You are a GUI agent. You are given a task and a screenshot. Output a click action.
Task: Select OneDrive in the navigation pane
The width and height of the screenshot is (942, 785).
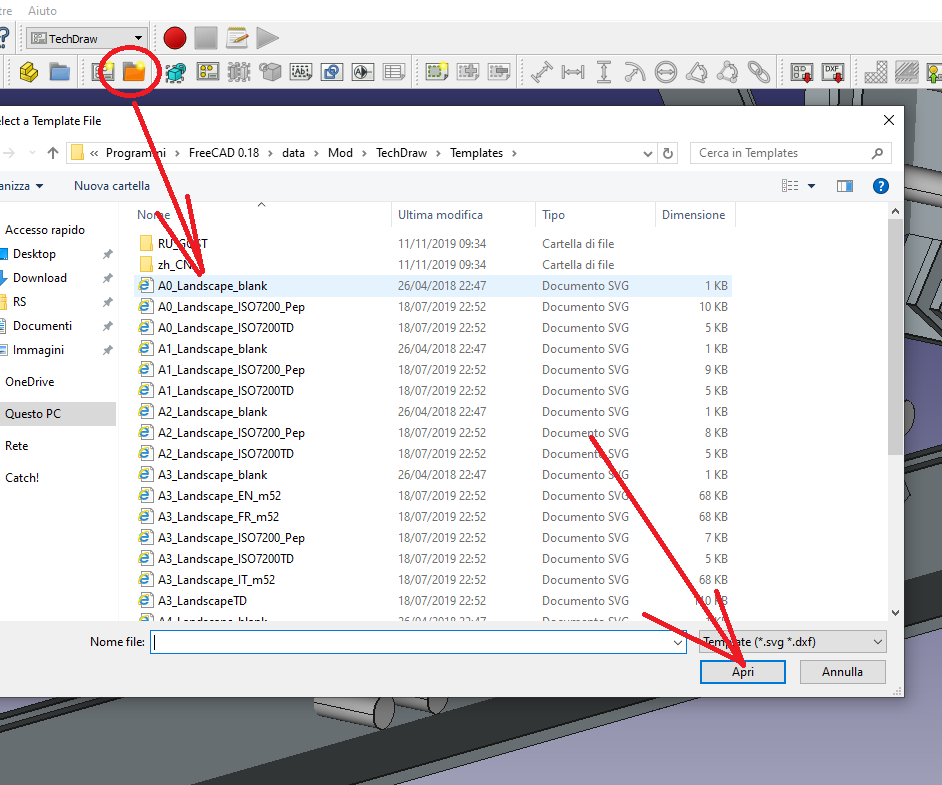pos(29,382)
